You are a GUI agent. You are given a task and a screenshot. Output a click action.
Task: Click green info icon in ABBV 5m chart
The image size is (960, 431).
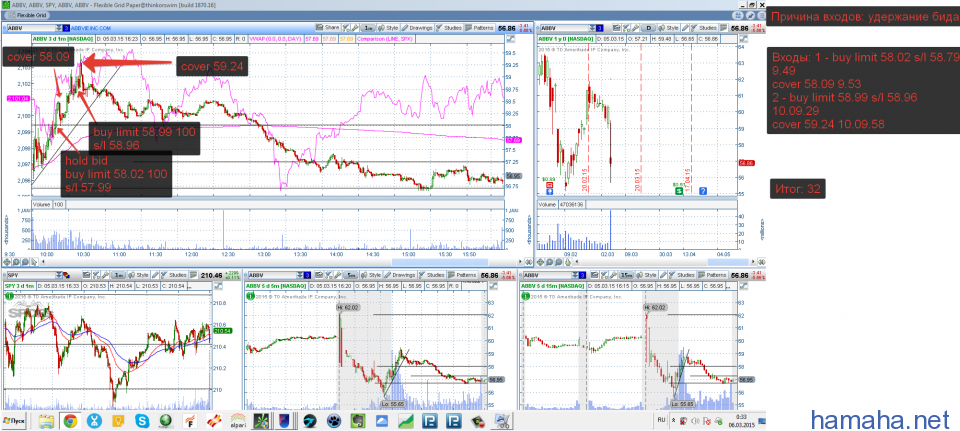click(251, 294)
